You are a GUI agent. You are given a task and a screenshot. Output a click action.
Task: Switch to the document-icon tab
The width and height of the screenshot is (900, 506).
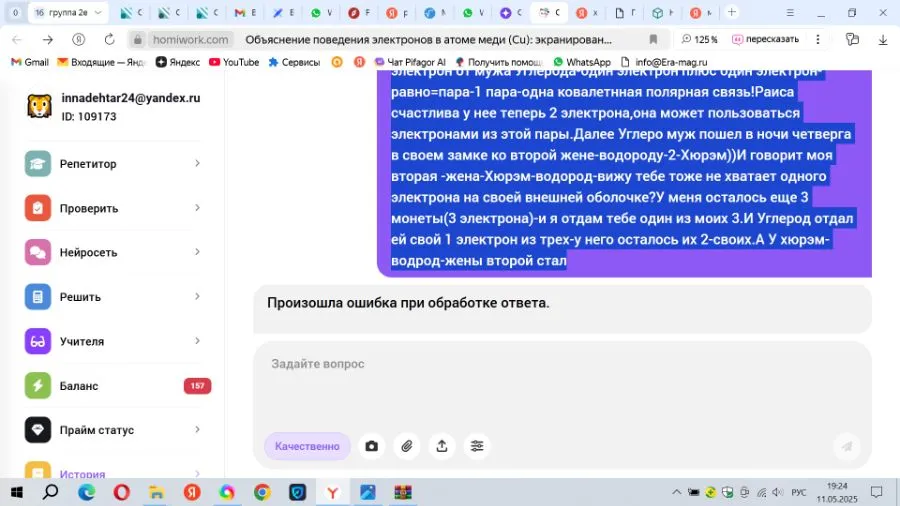click(624, 12)
